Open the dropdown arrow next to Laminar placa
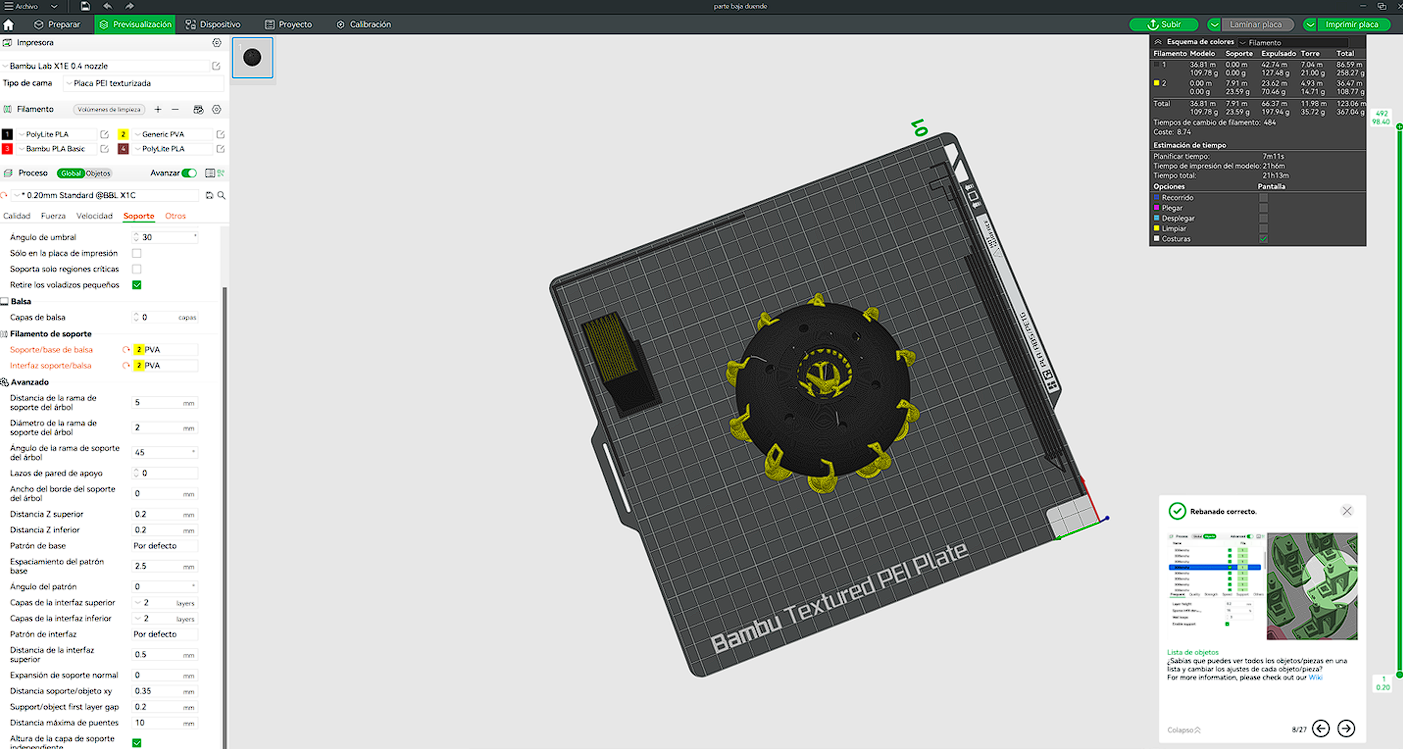1403x749 pixels. click(1214, 24)
